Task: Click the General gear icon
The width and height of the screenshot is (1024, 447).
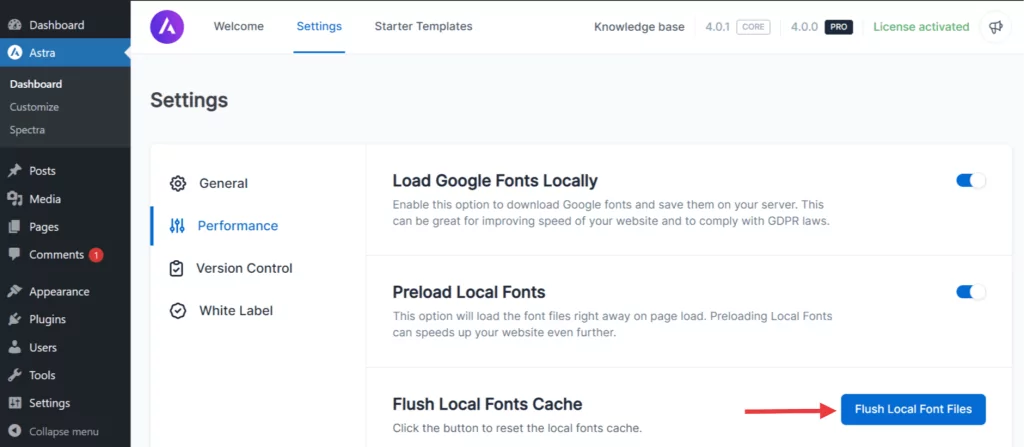Action: [x=178, y=184]
